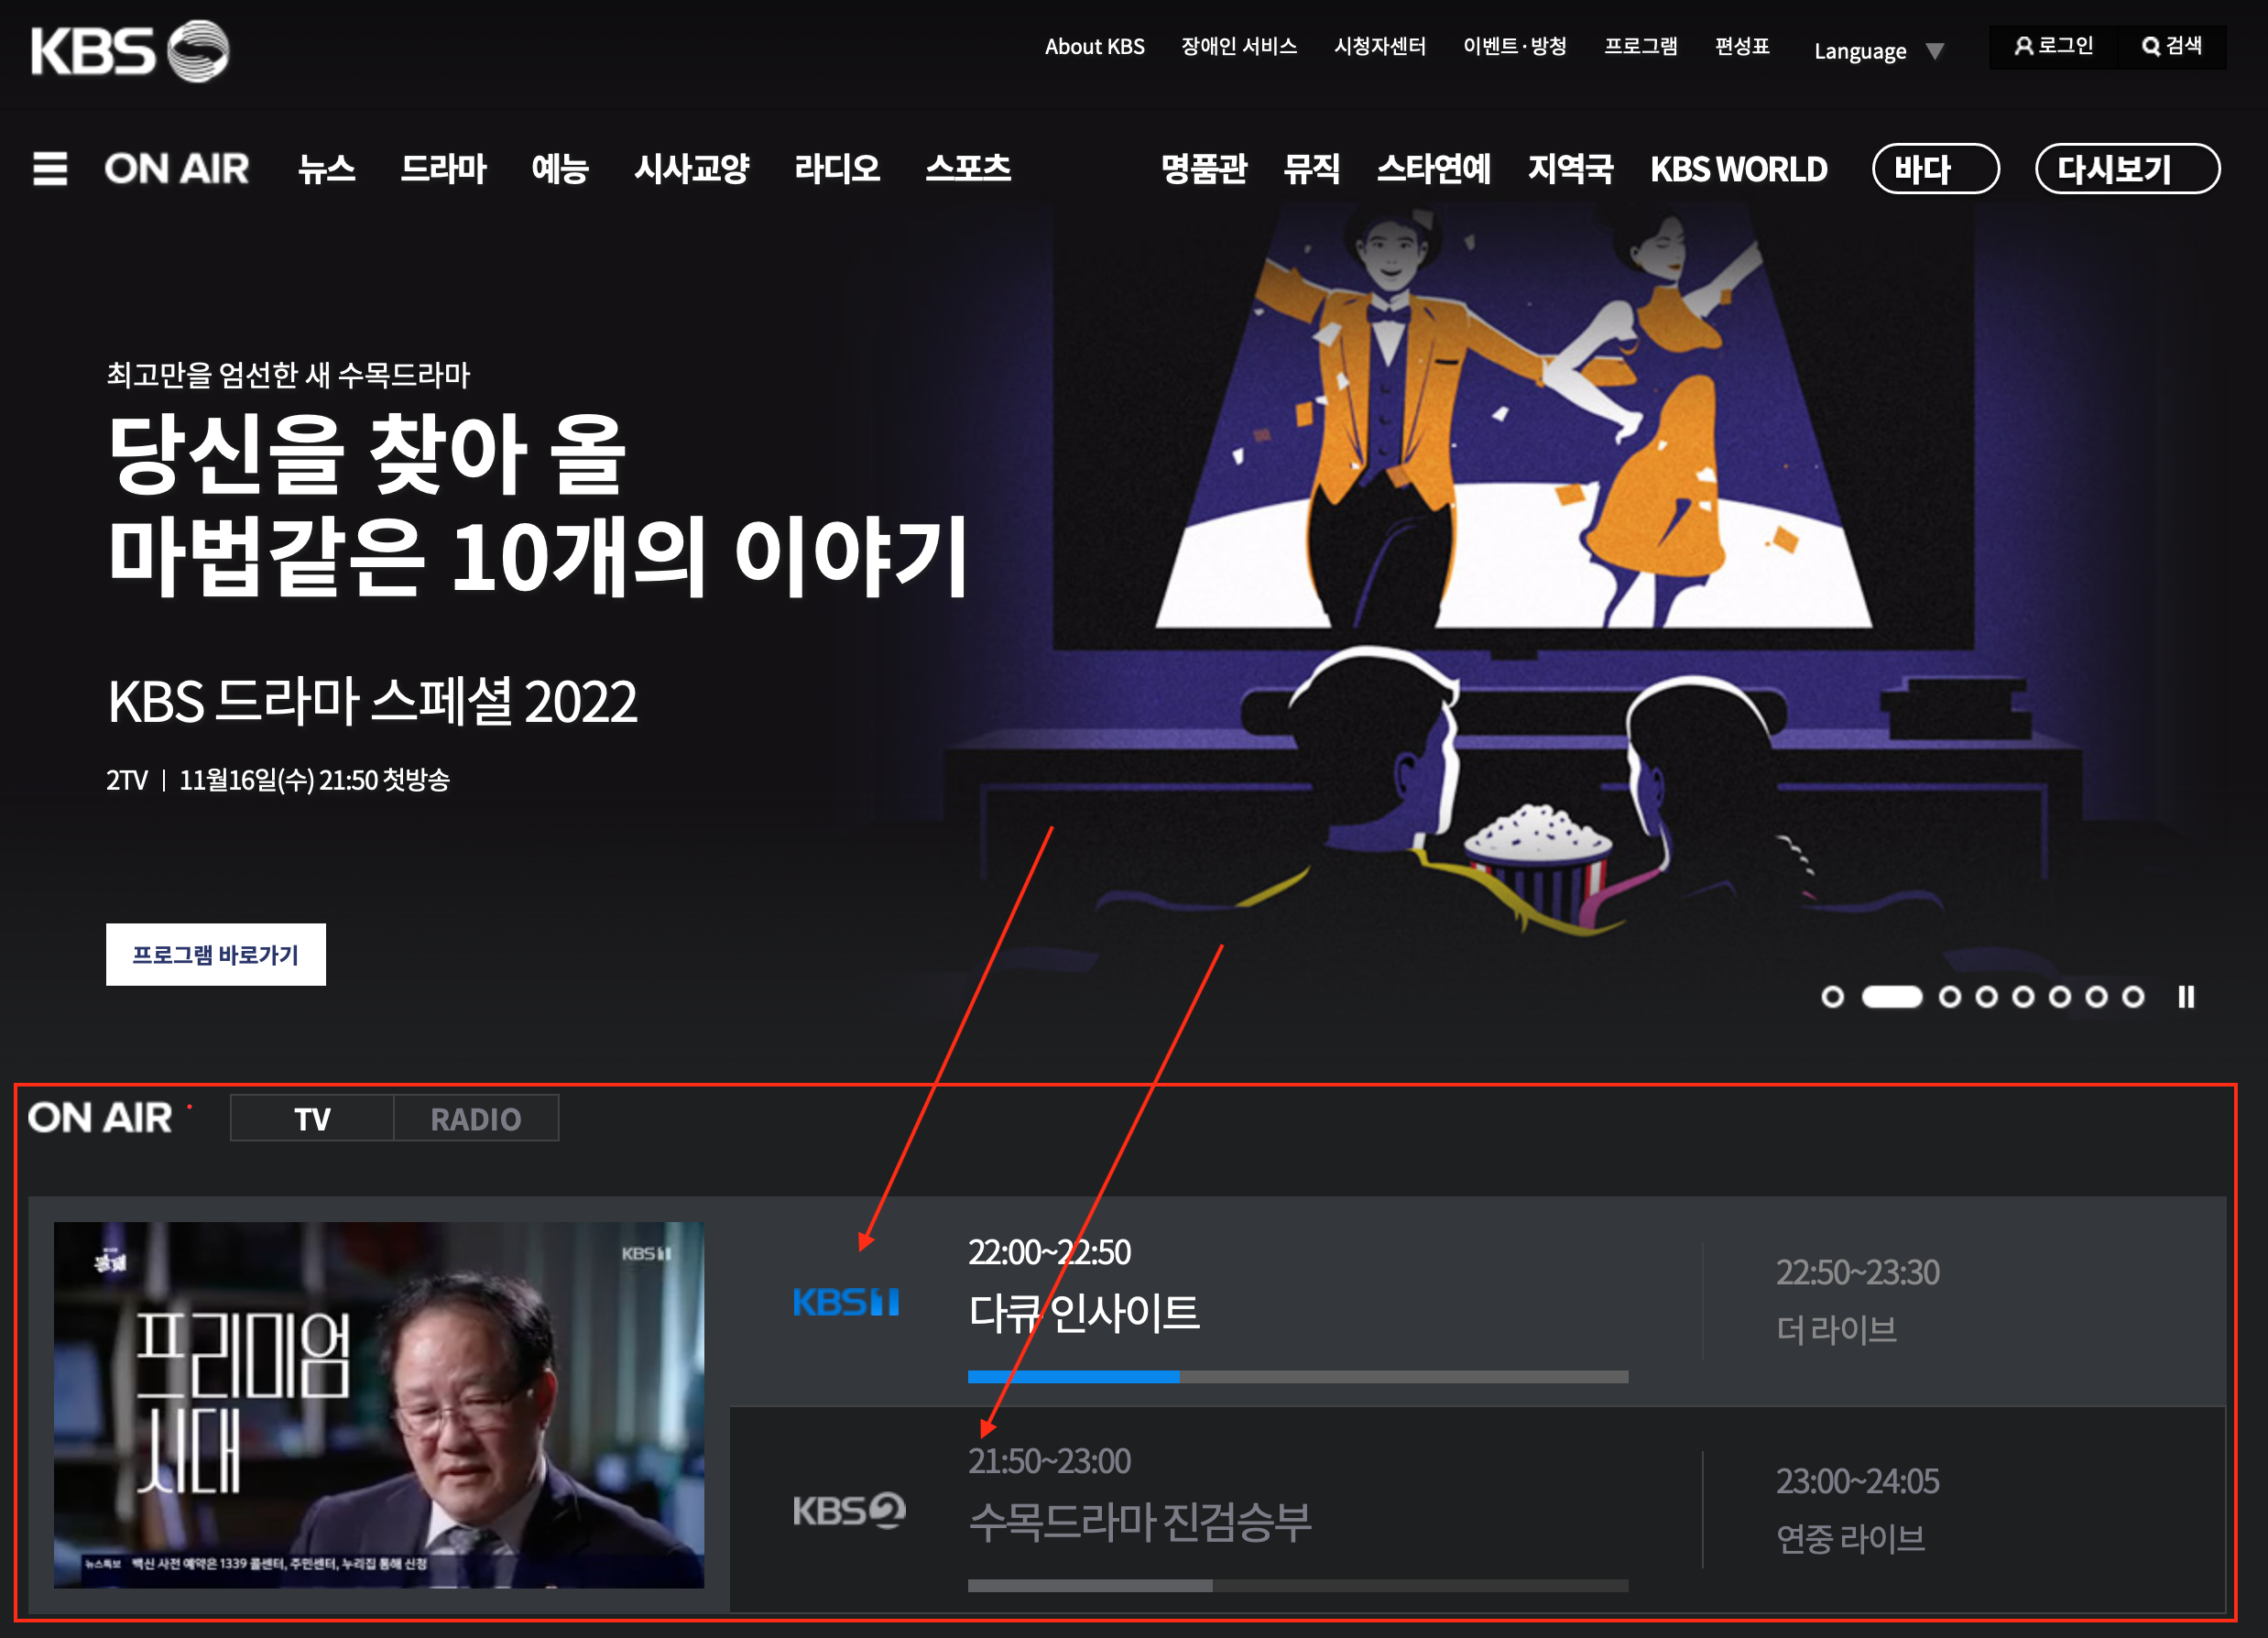Pause the banner carousel autoplay
This screenshot has width=2268, height=1638.
(x=2186, y=997)
